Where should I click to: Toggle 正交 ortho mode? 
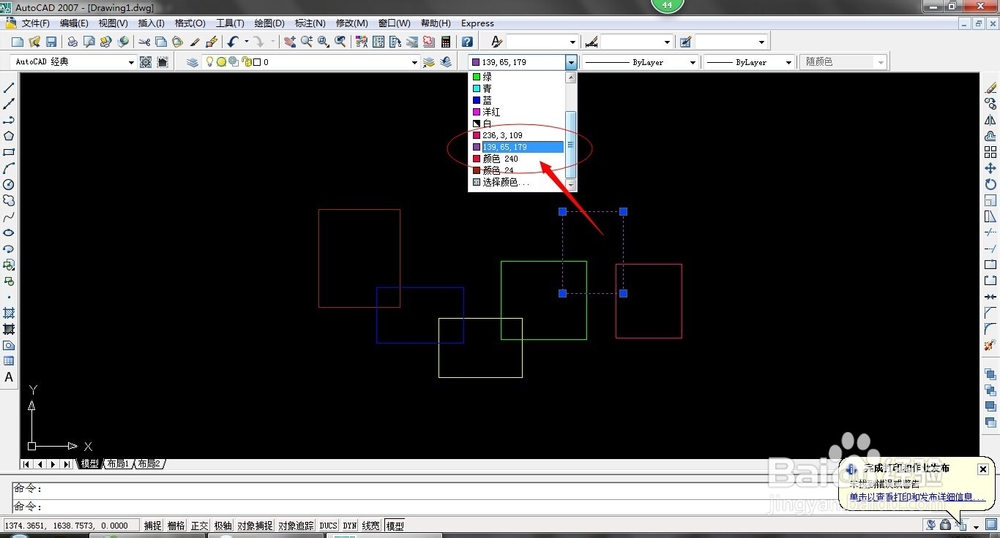click(200, 526)
